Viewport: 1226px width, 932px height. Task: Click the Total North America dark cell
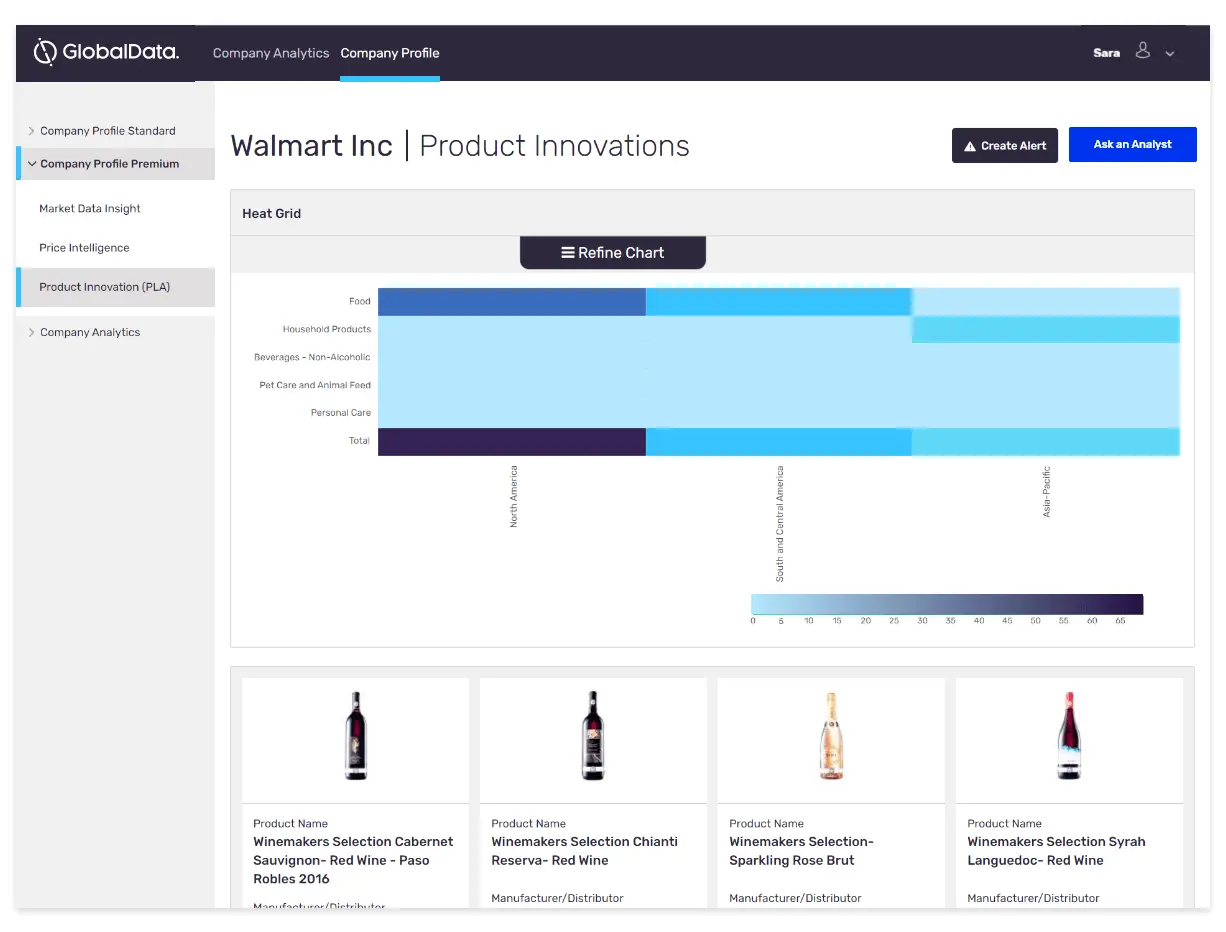(511, 441)
